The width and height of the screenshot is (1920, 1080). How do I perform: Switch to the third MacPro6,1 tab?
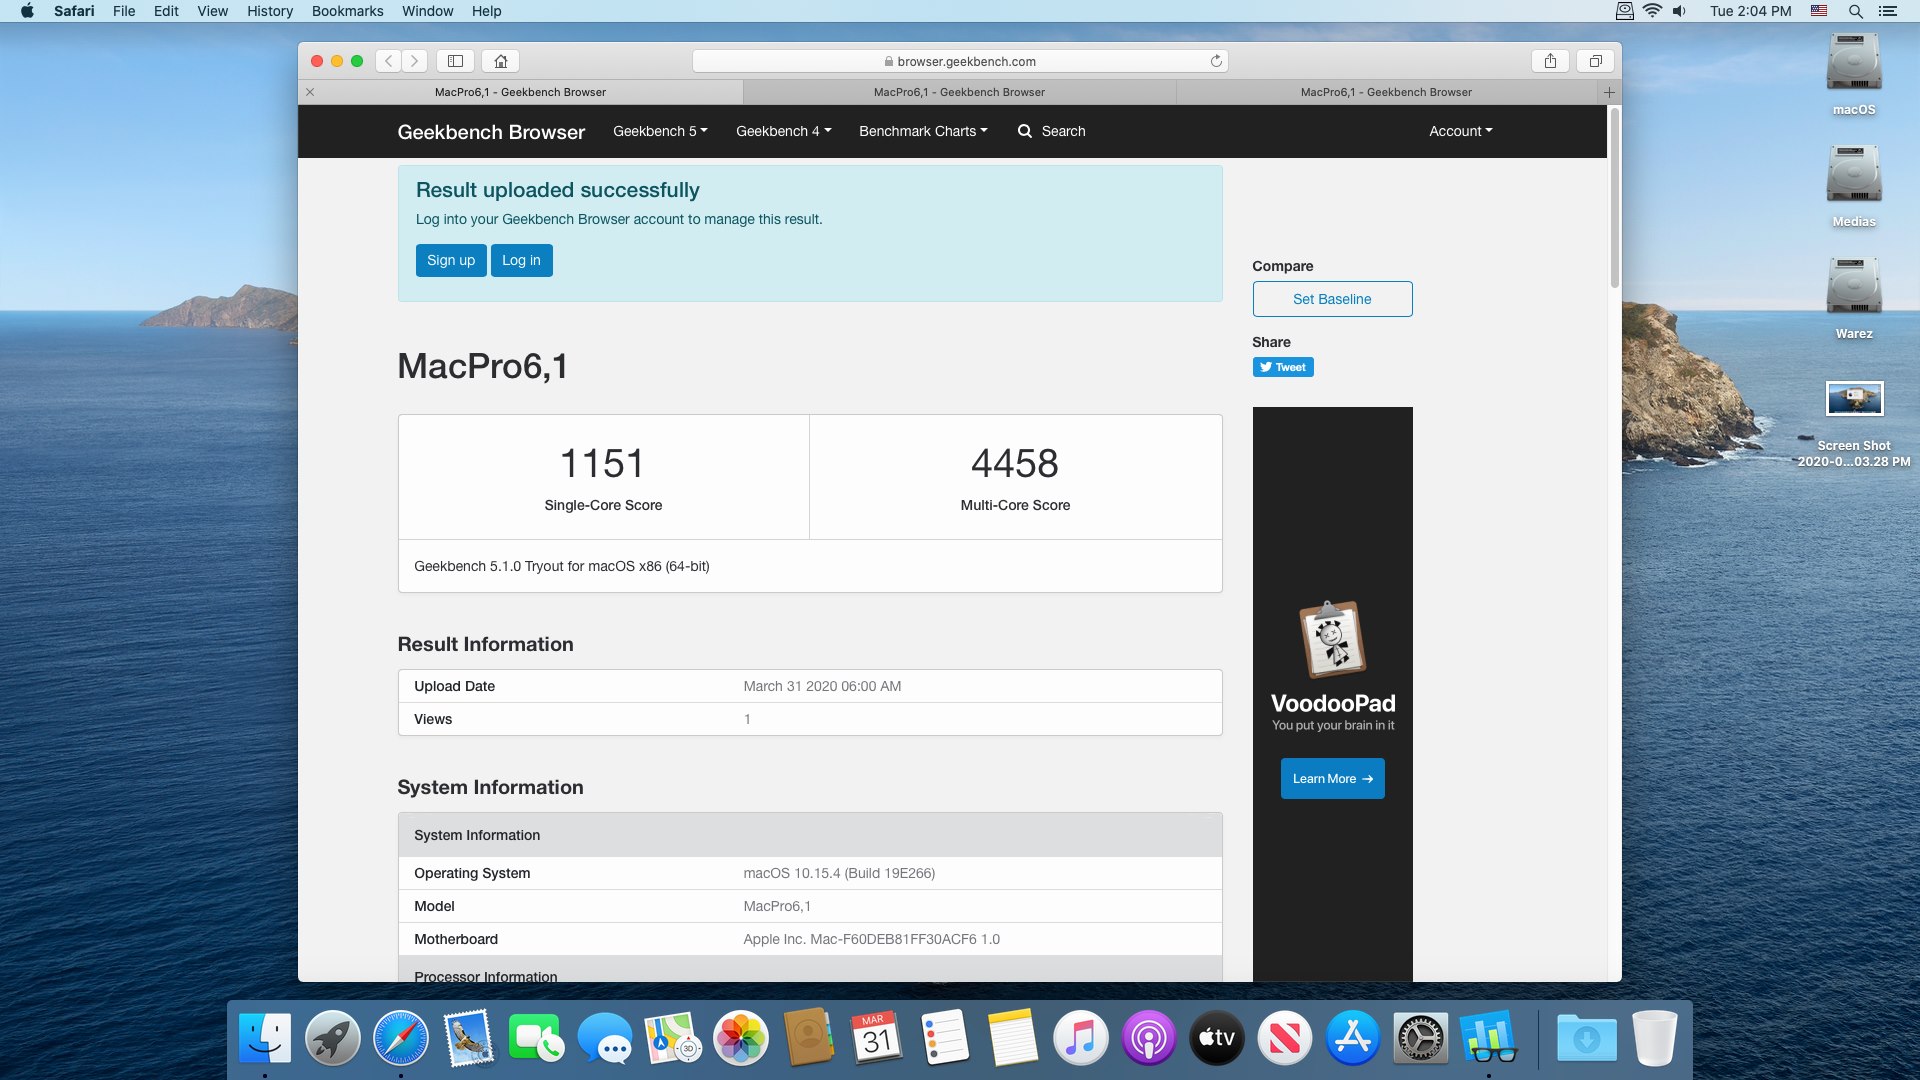1386,92
